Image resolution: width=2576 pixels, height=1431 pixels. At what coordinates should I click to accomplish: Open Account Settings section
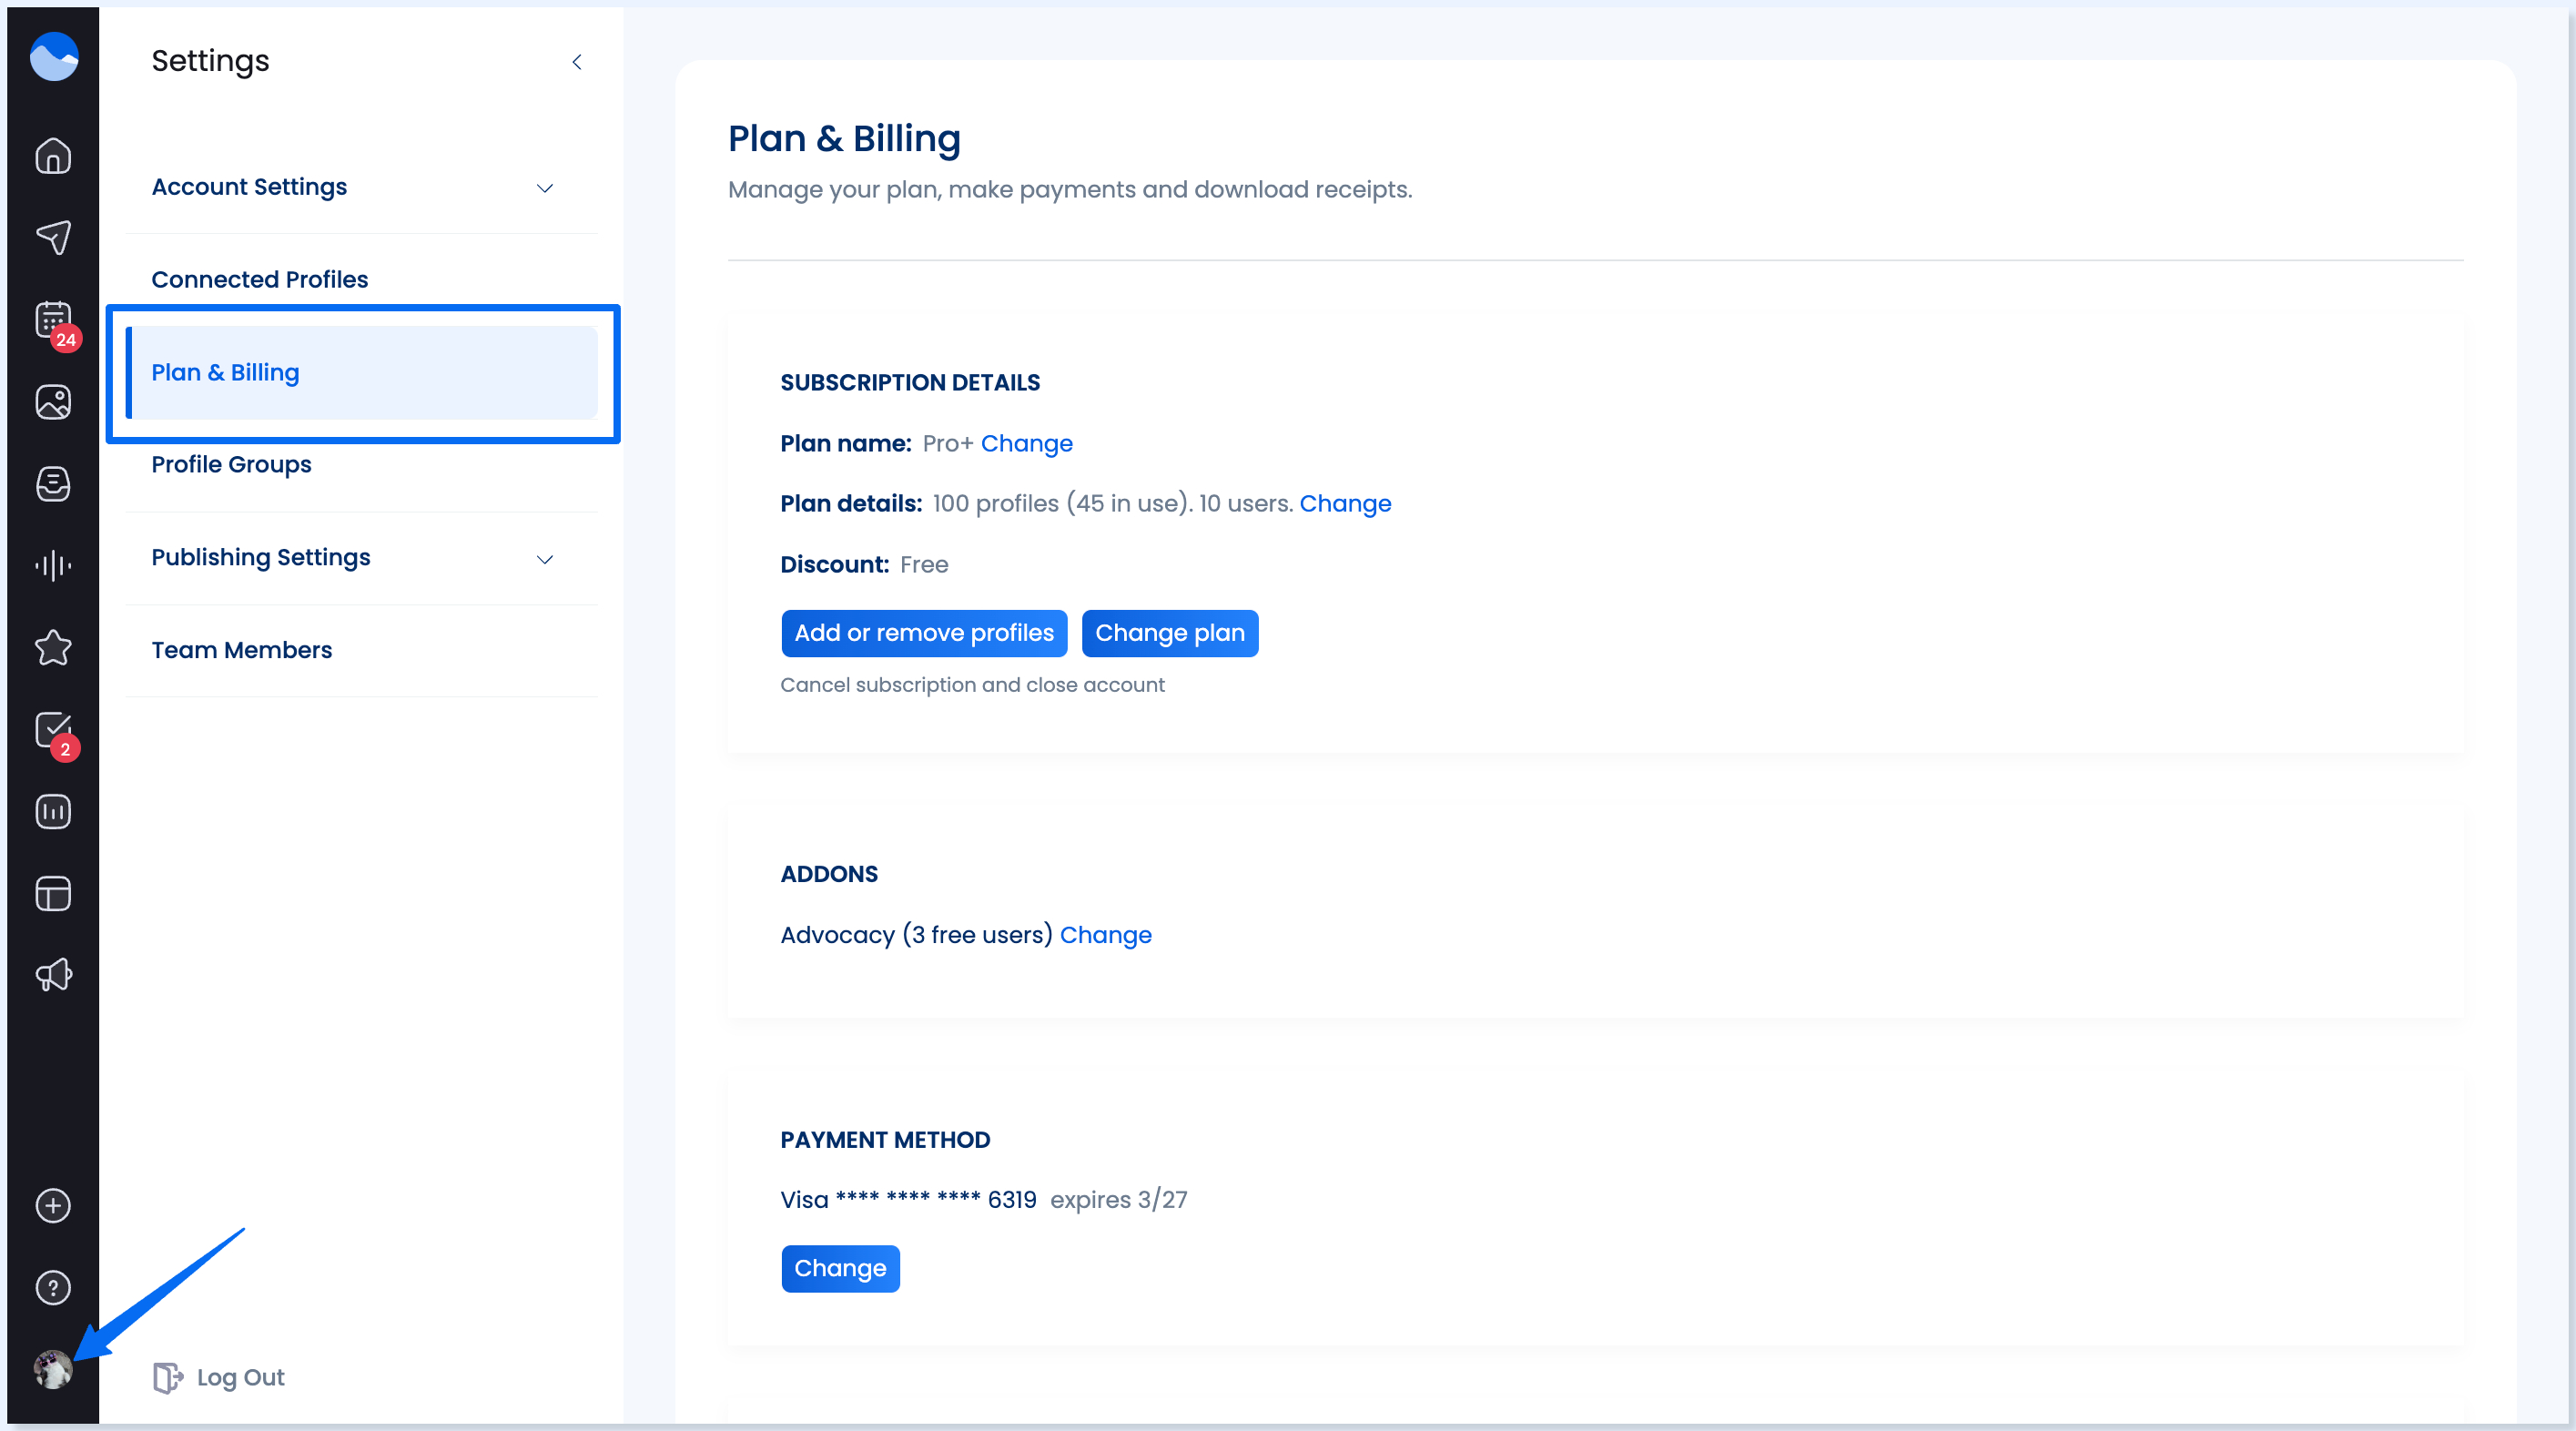click(x=362, y=187)
